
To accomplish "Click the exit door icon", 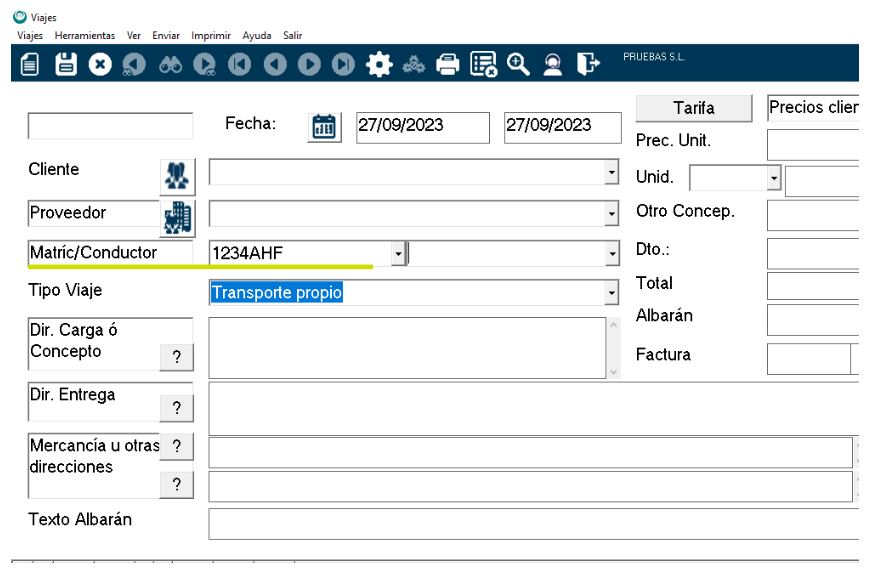I will pos(588,64).
